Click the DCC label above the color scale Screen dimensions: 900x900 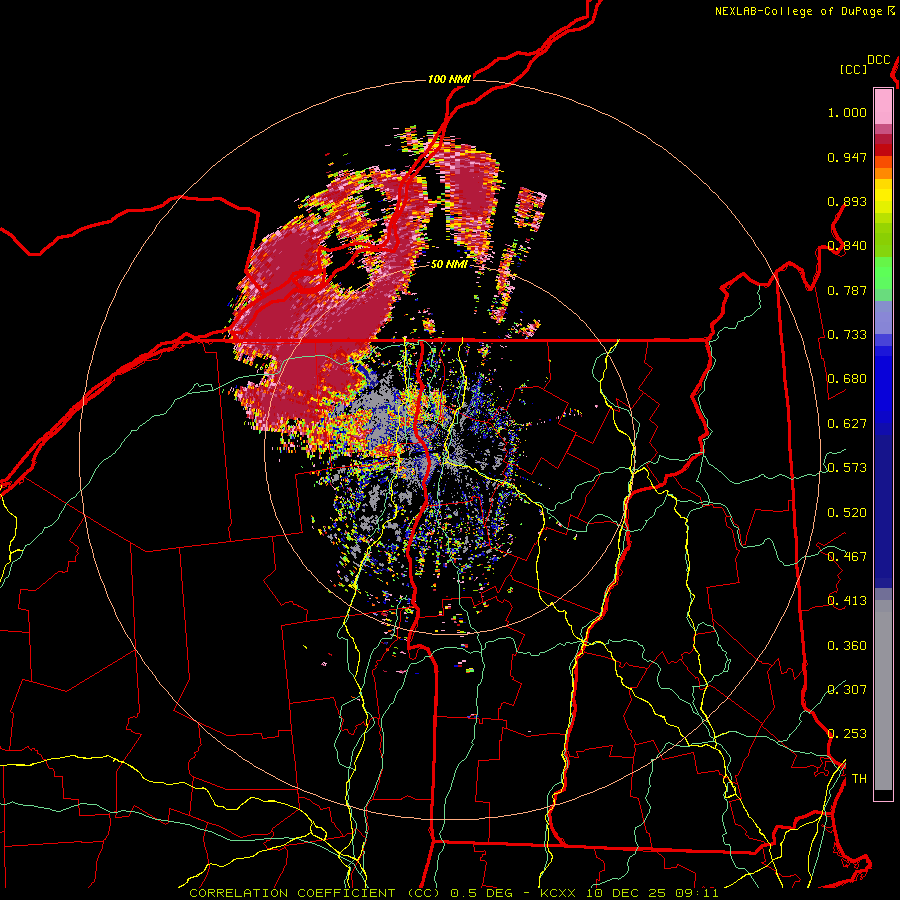pyautogui.click(x=878, y=60)
